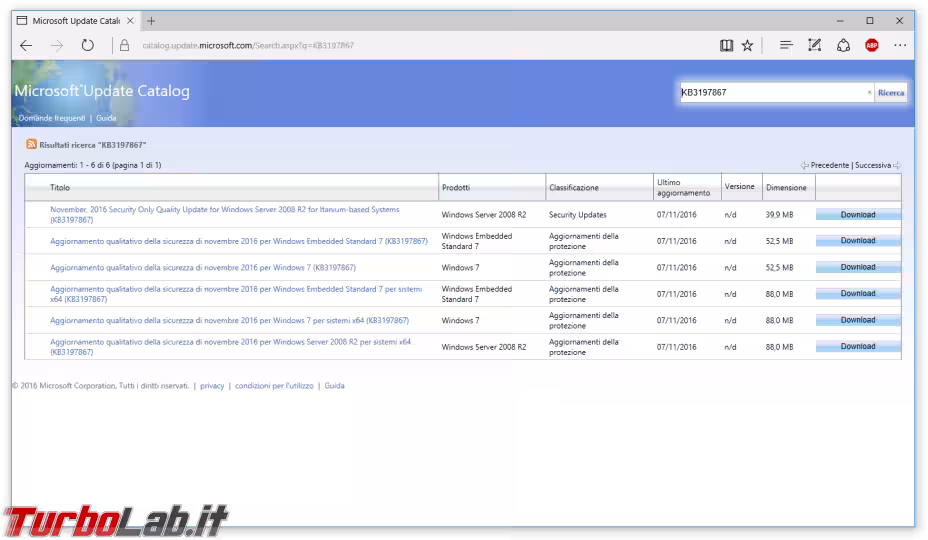Open Windows 7 per sistemi x64 link

click(x=229, y=320)
